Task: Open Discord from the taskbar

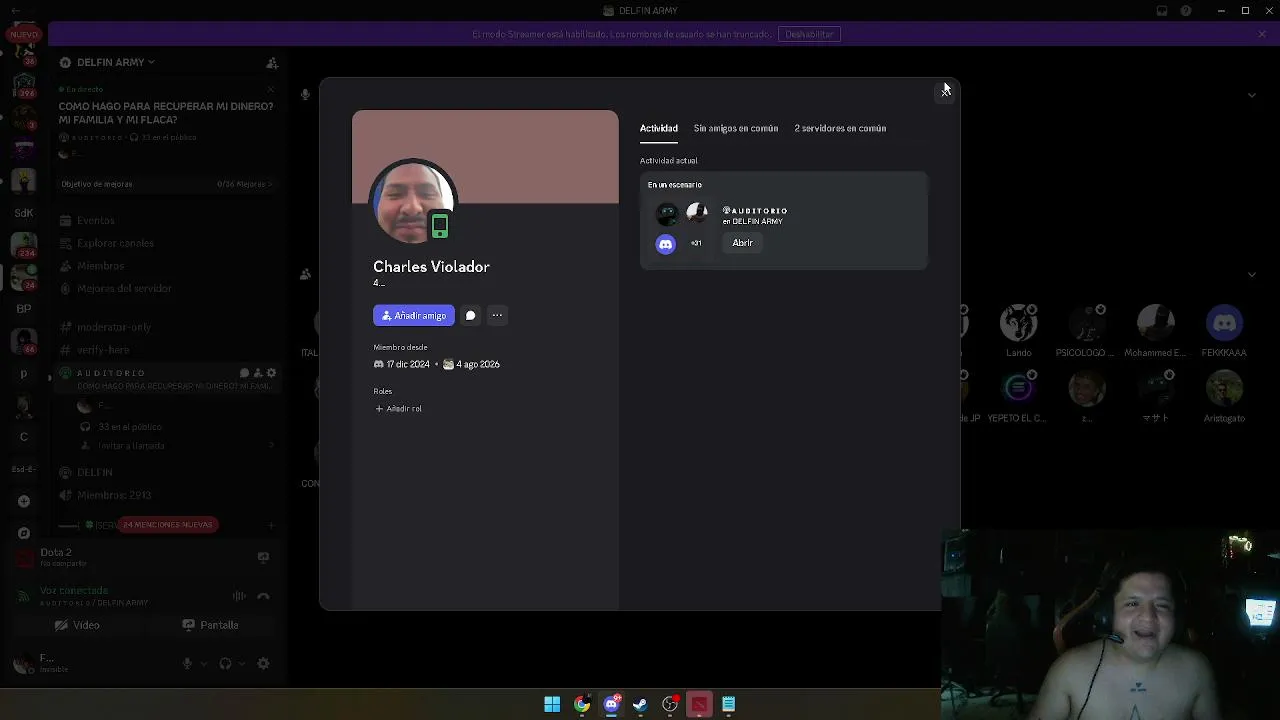Action: (611, 704)
